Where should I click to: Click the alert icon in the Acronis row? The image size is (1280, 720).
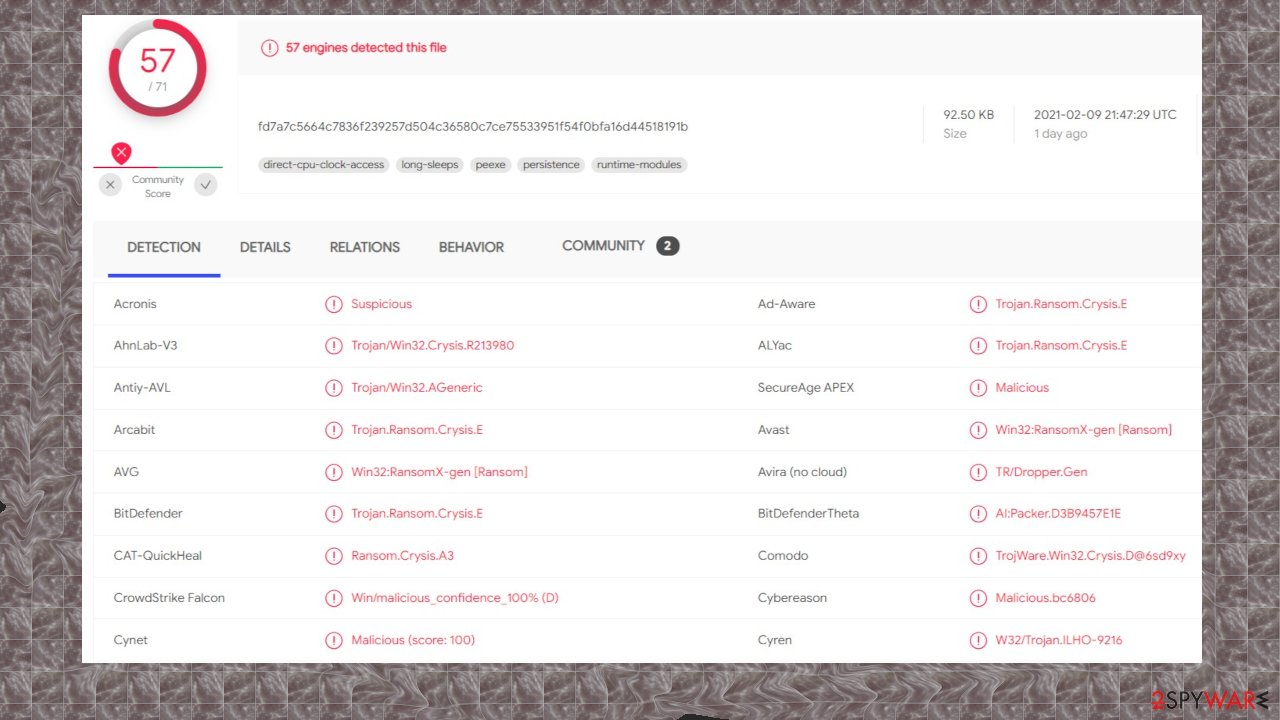(334, 304)
